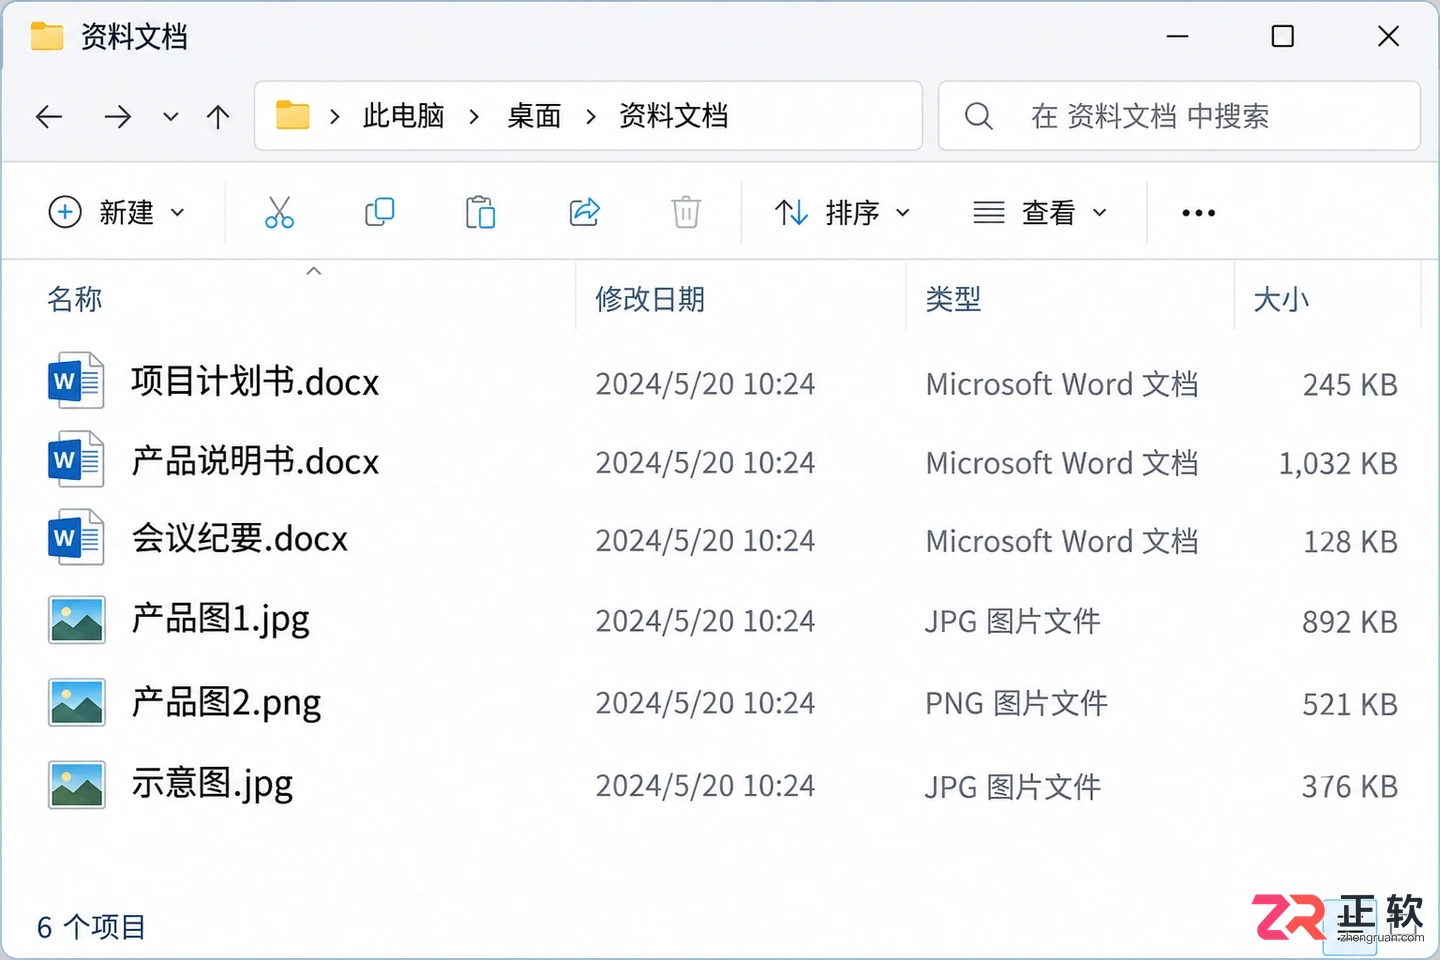
Task: Select 资料文档 breadcrumb segment
Action: pos(673,116)
